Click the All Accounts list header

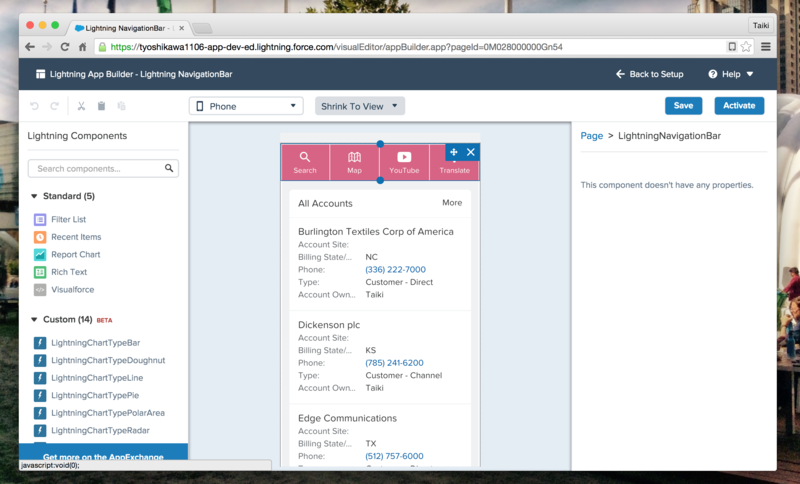pyautogui.click(x=325, y=203)
